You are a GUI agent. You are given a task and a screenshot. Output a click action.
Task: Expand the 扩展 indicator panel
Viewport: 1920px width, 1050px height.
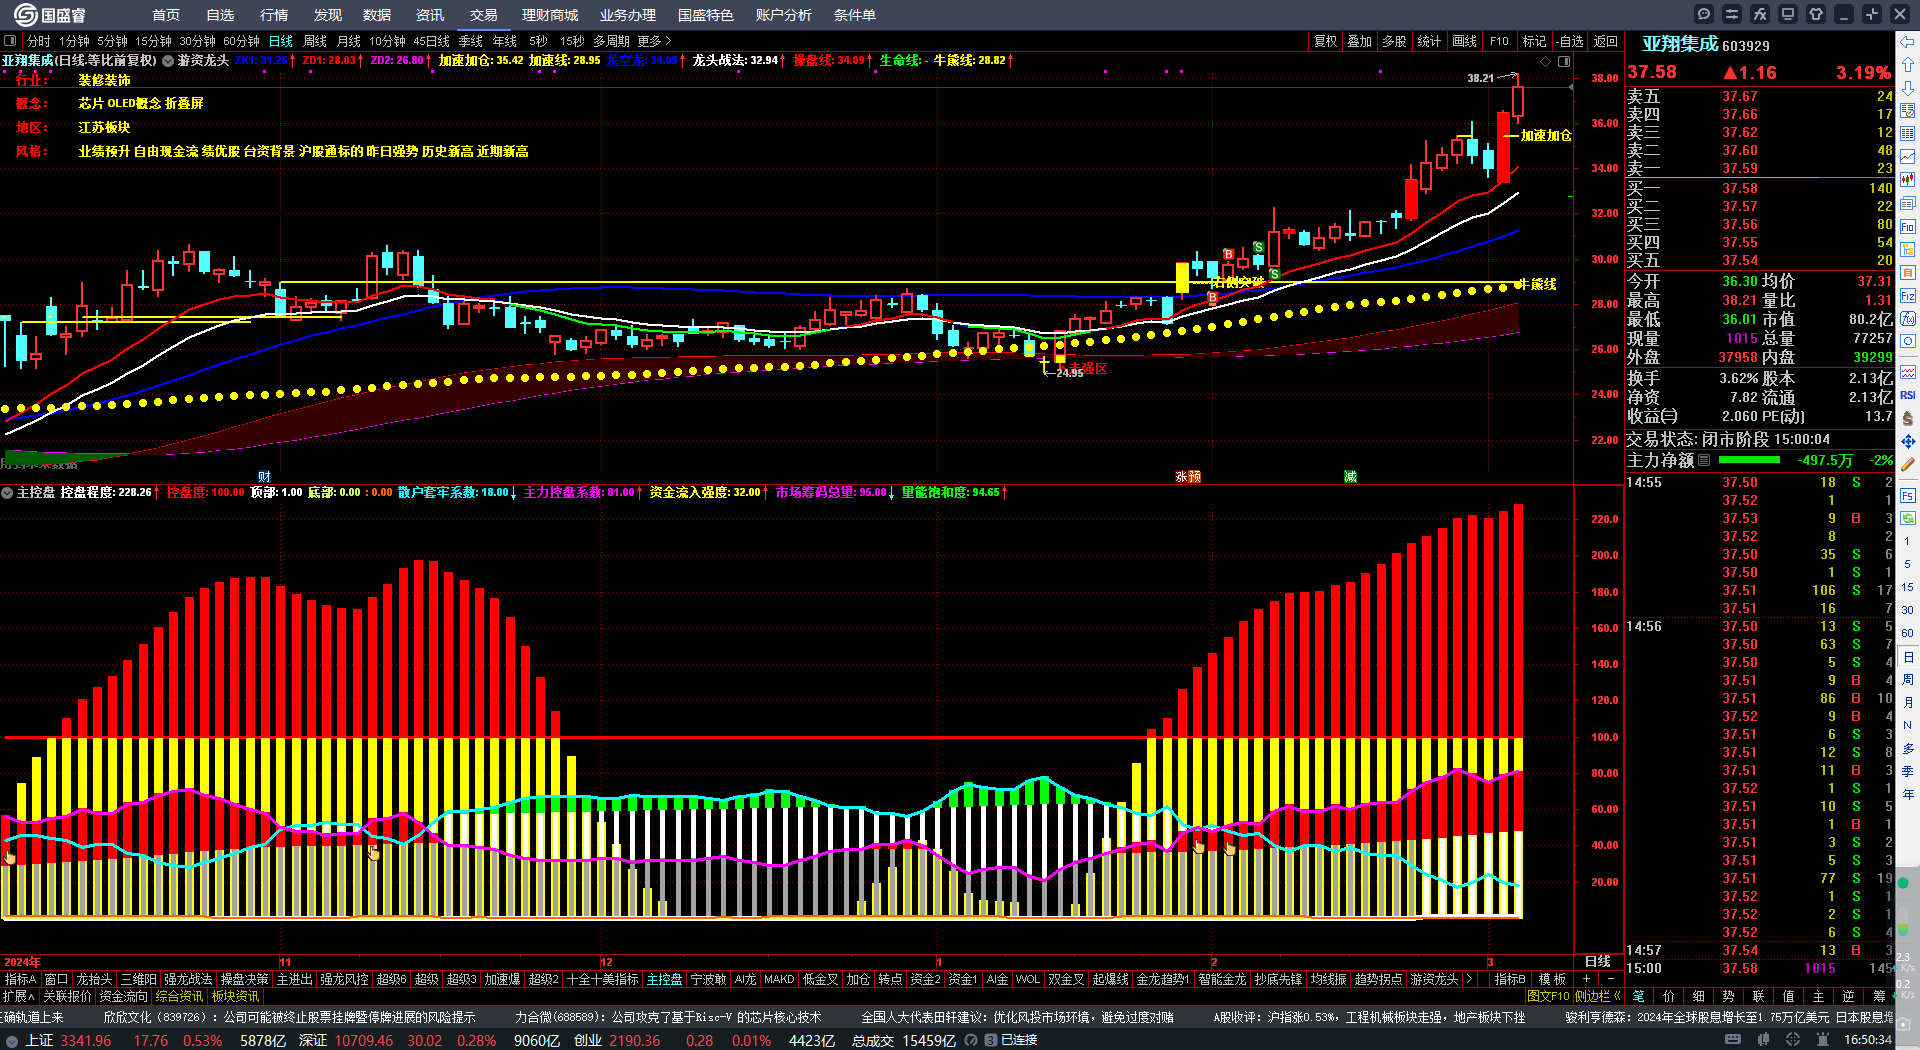pyautogui.click(x=19, y=996)
